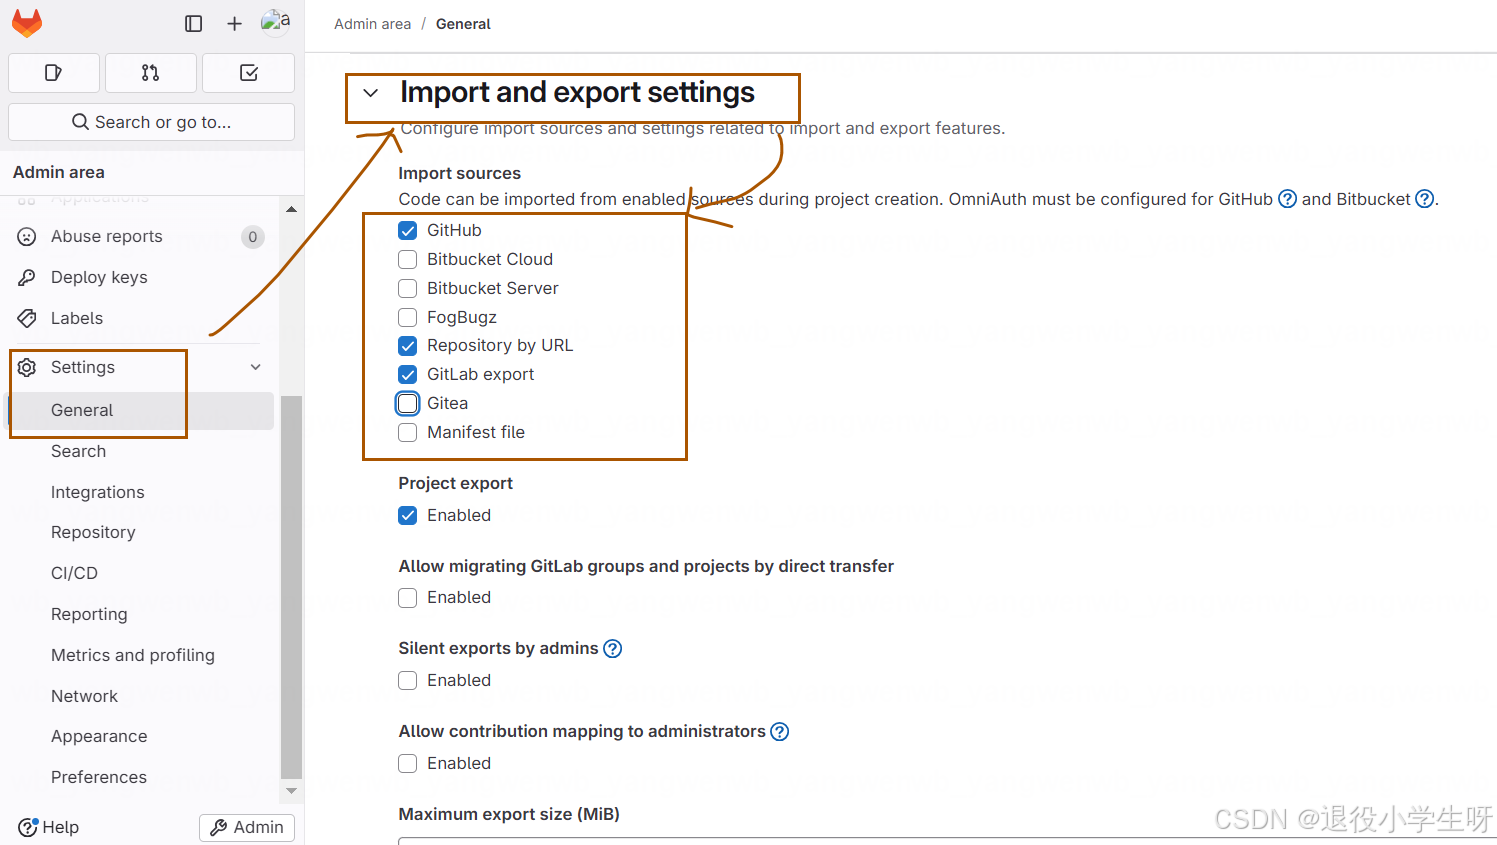Open Bitbucket OmniAuth help icon

coord(1425,199)
